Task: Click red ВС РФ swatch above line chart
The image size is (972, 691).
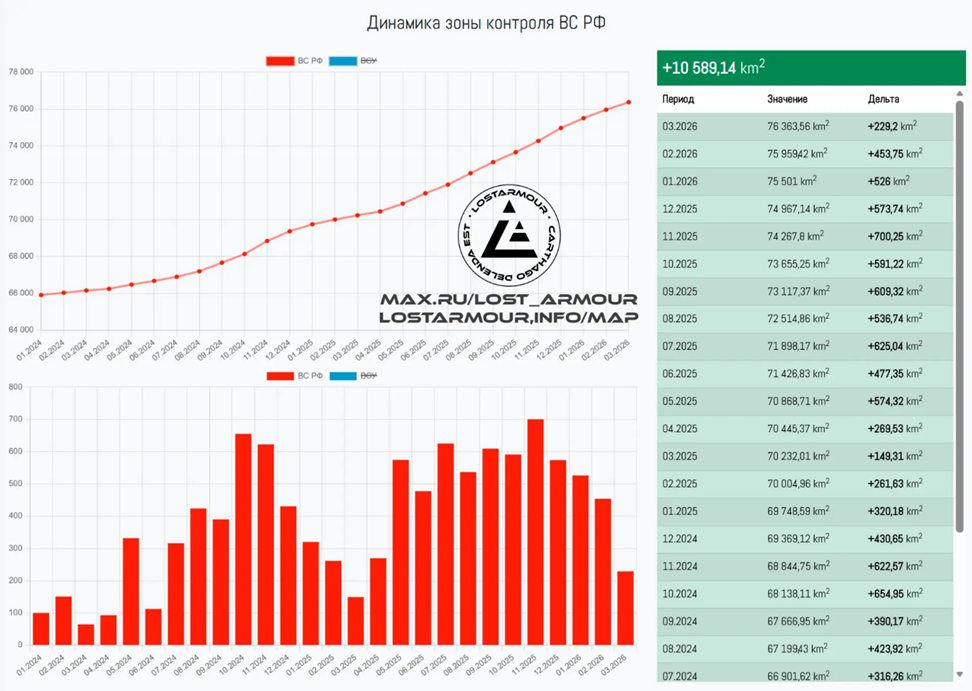Action: (279, 61)
